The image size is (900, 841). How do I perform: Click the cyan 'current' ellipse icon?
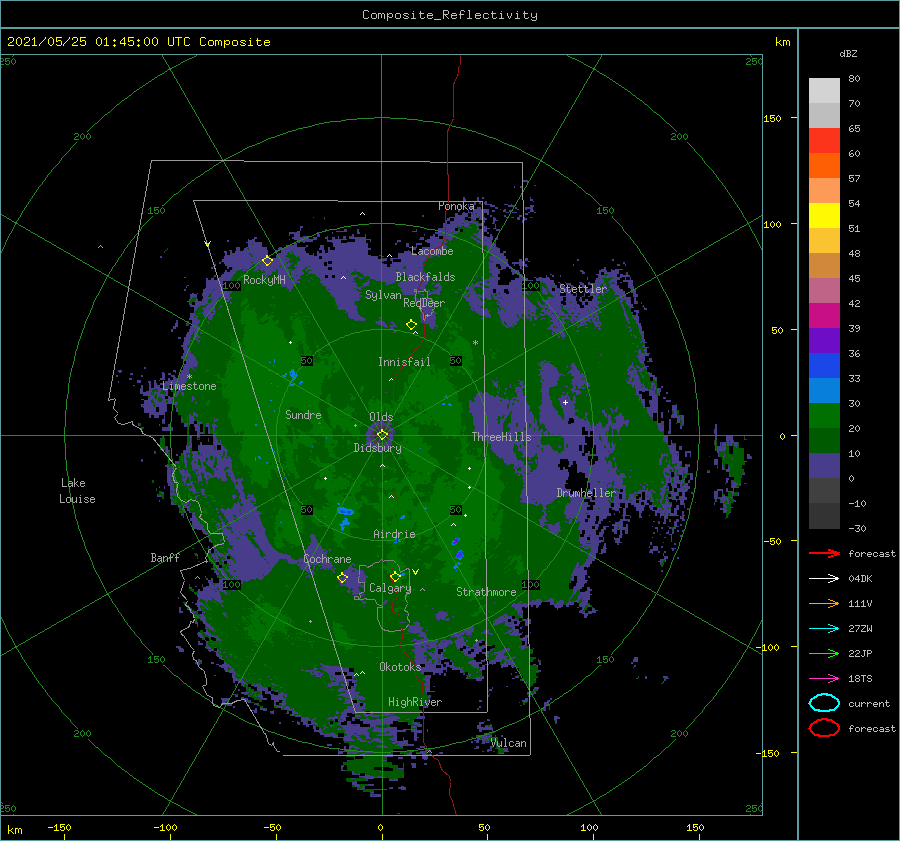[824, 703]
